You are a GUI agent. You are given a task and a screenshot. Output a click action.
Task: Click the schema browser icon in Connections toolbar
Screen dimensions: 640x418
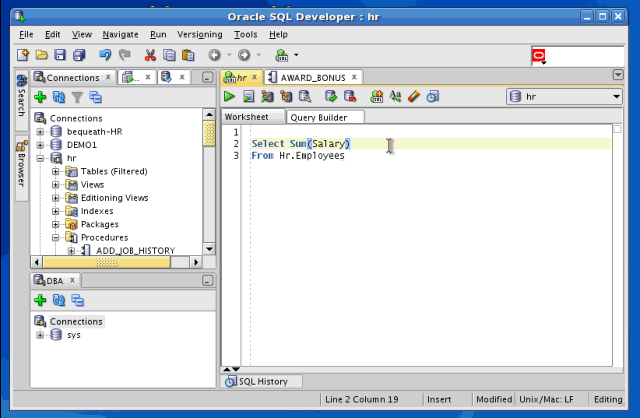tap(96, 97)
